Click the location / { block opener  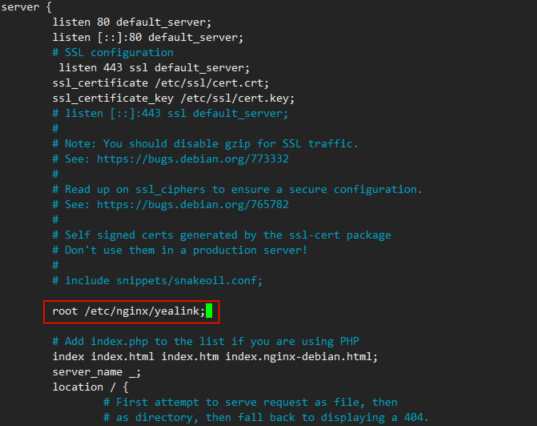click(90, 387)
